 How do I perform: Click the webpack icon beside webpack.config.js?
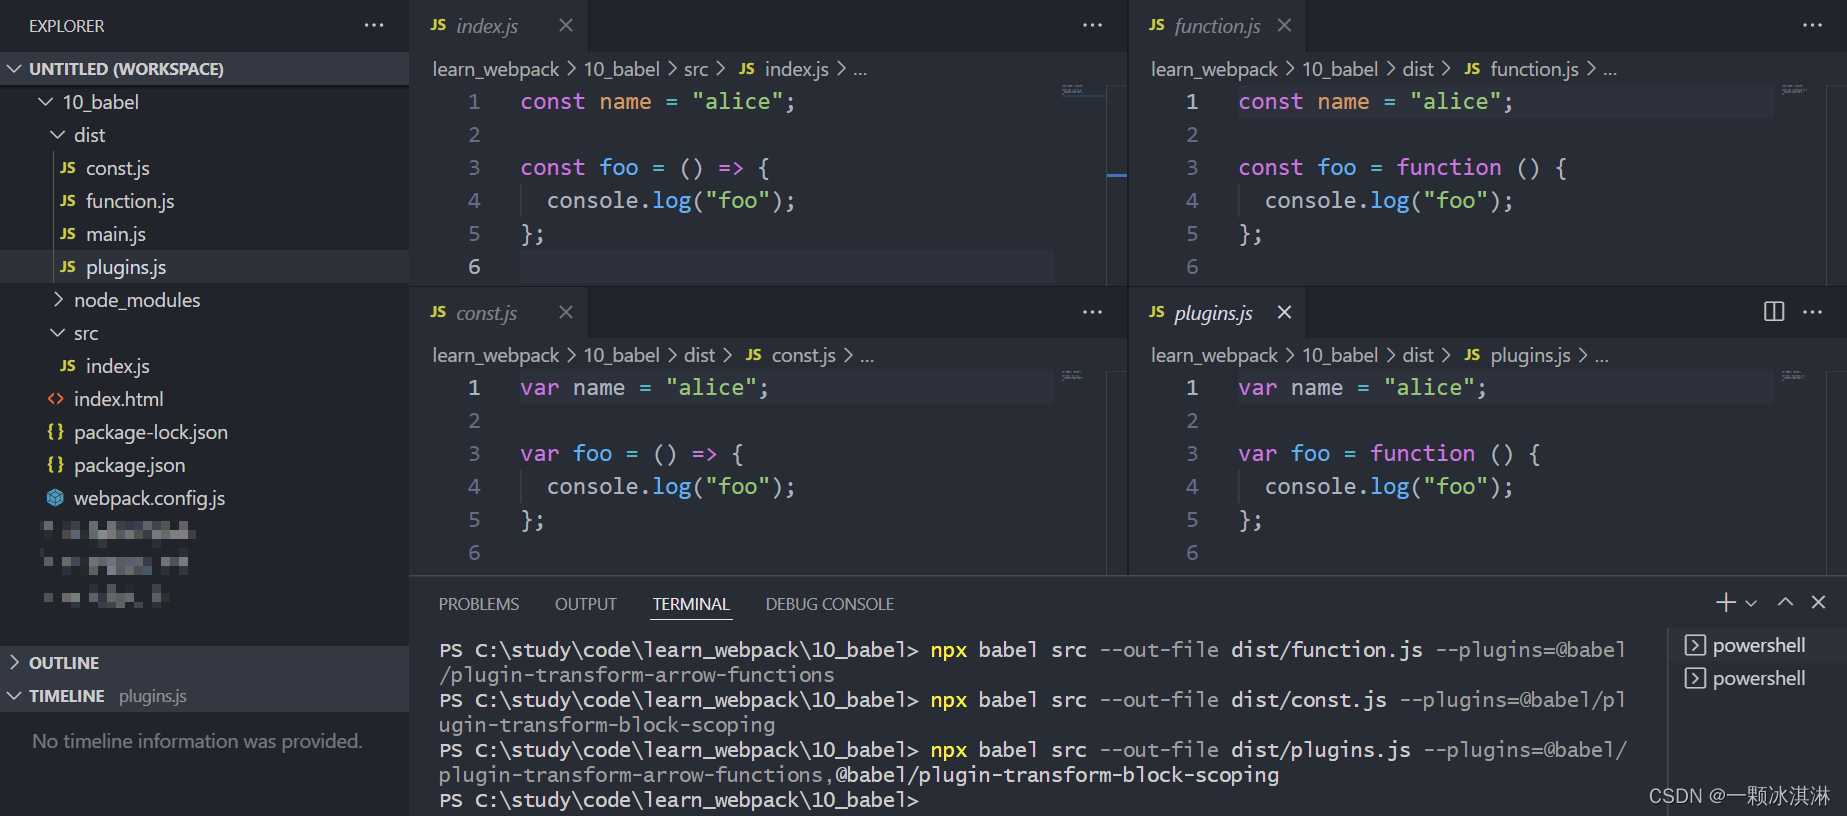coord(56,498)
